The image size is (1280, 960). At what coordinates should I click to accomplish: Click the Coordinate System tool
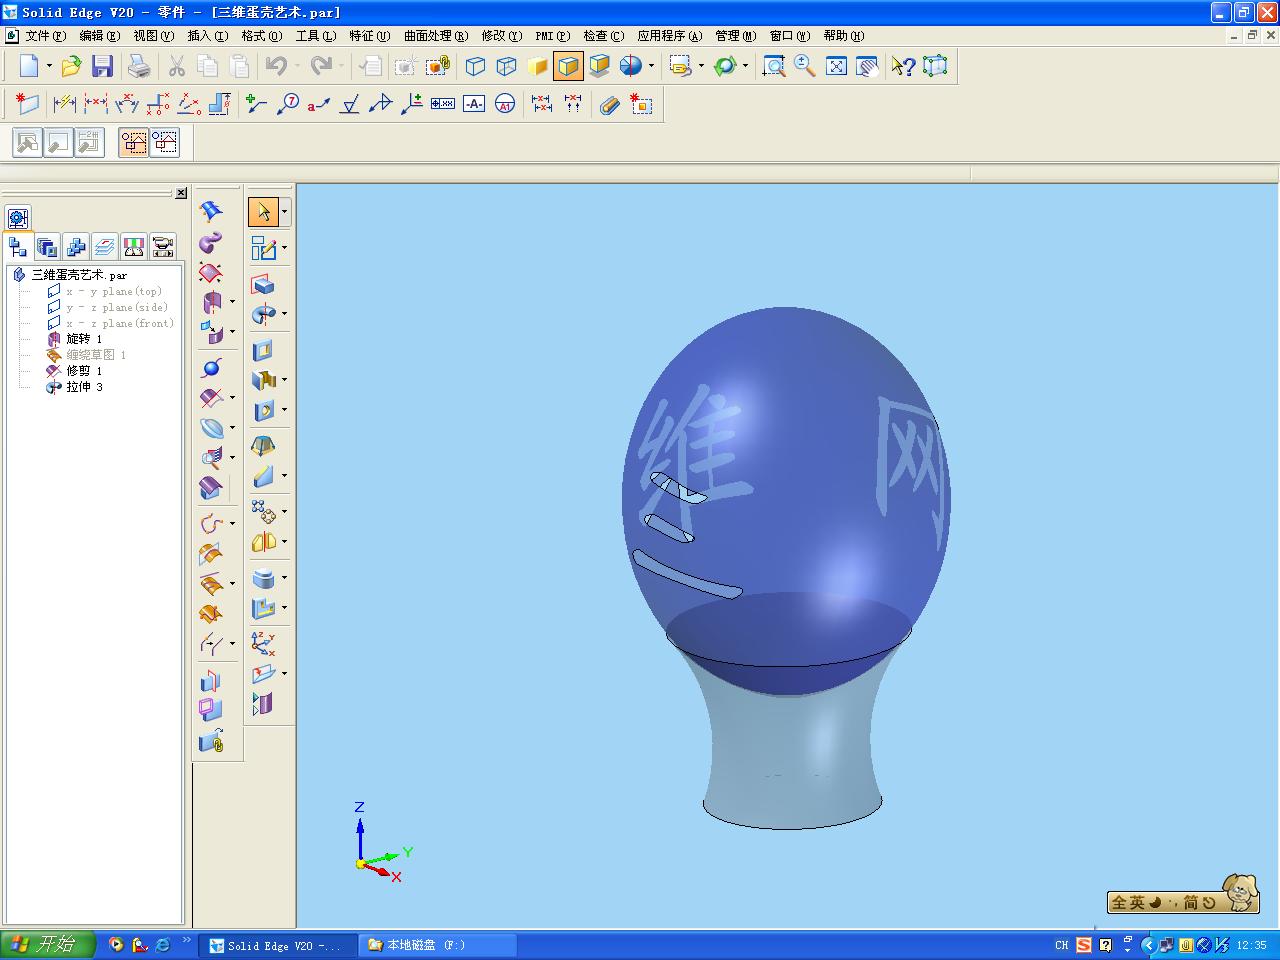pos(263,643)
